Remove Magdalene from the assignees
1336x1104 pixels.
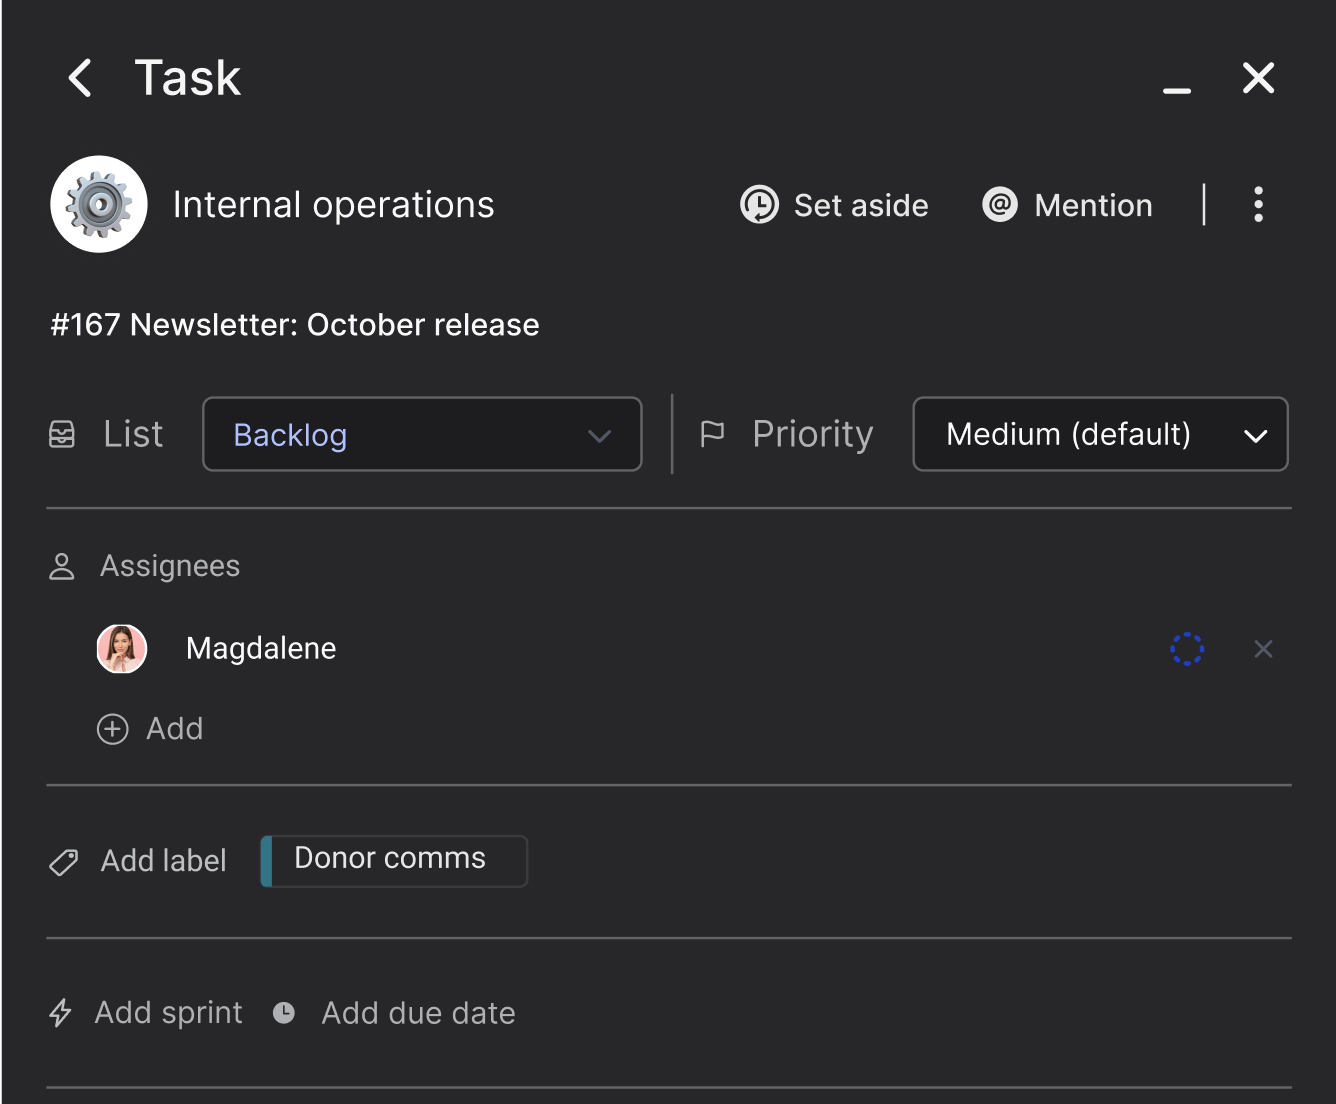[1263, 649]
